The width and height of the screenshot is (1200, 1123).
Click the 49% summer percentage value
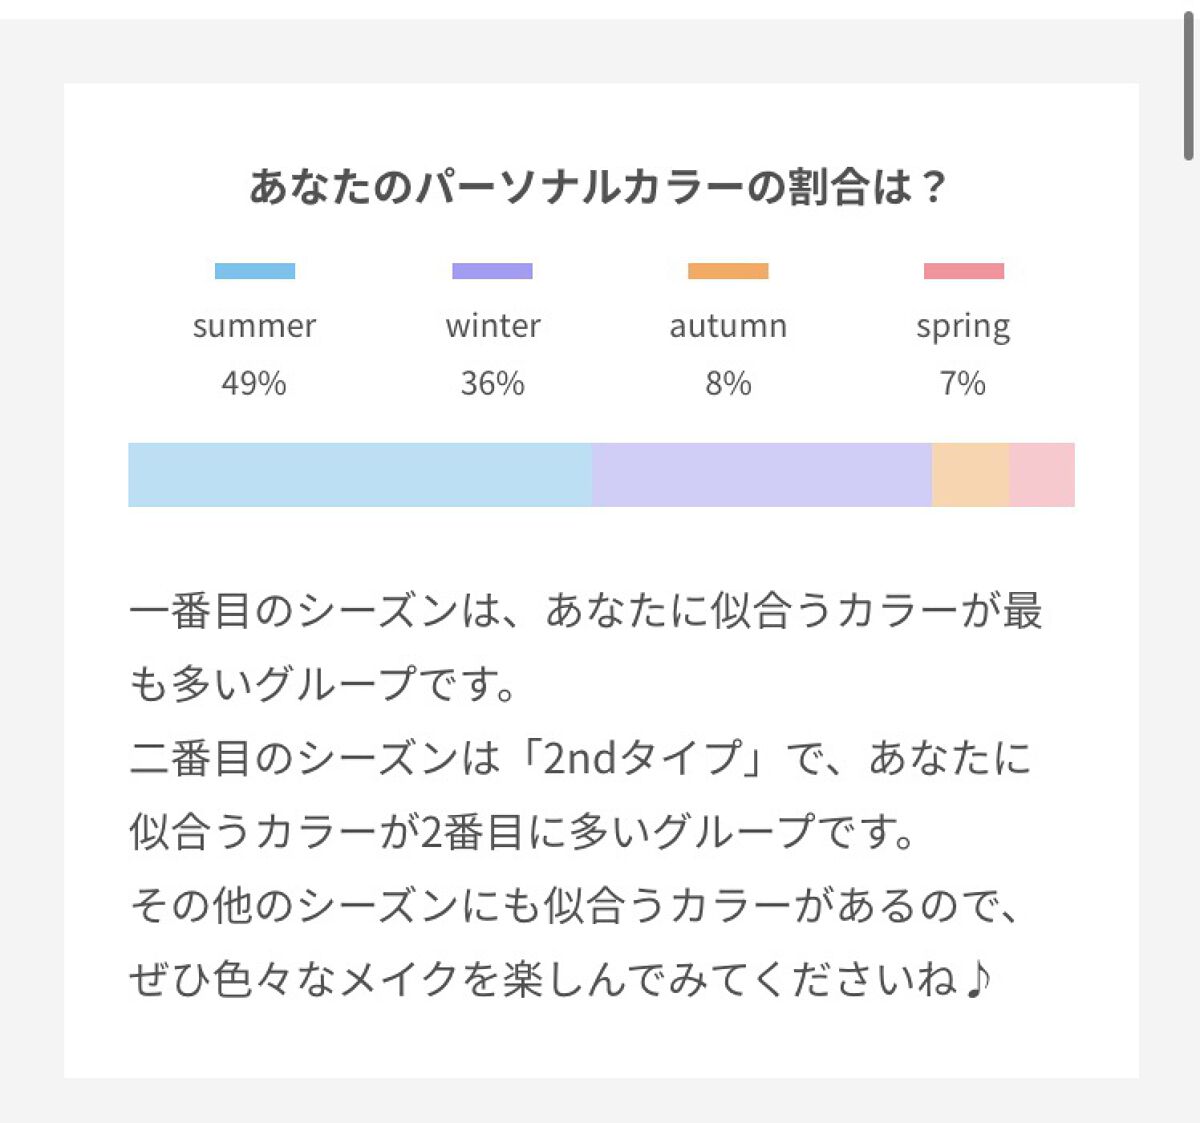(254, 383)
